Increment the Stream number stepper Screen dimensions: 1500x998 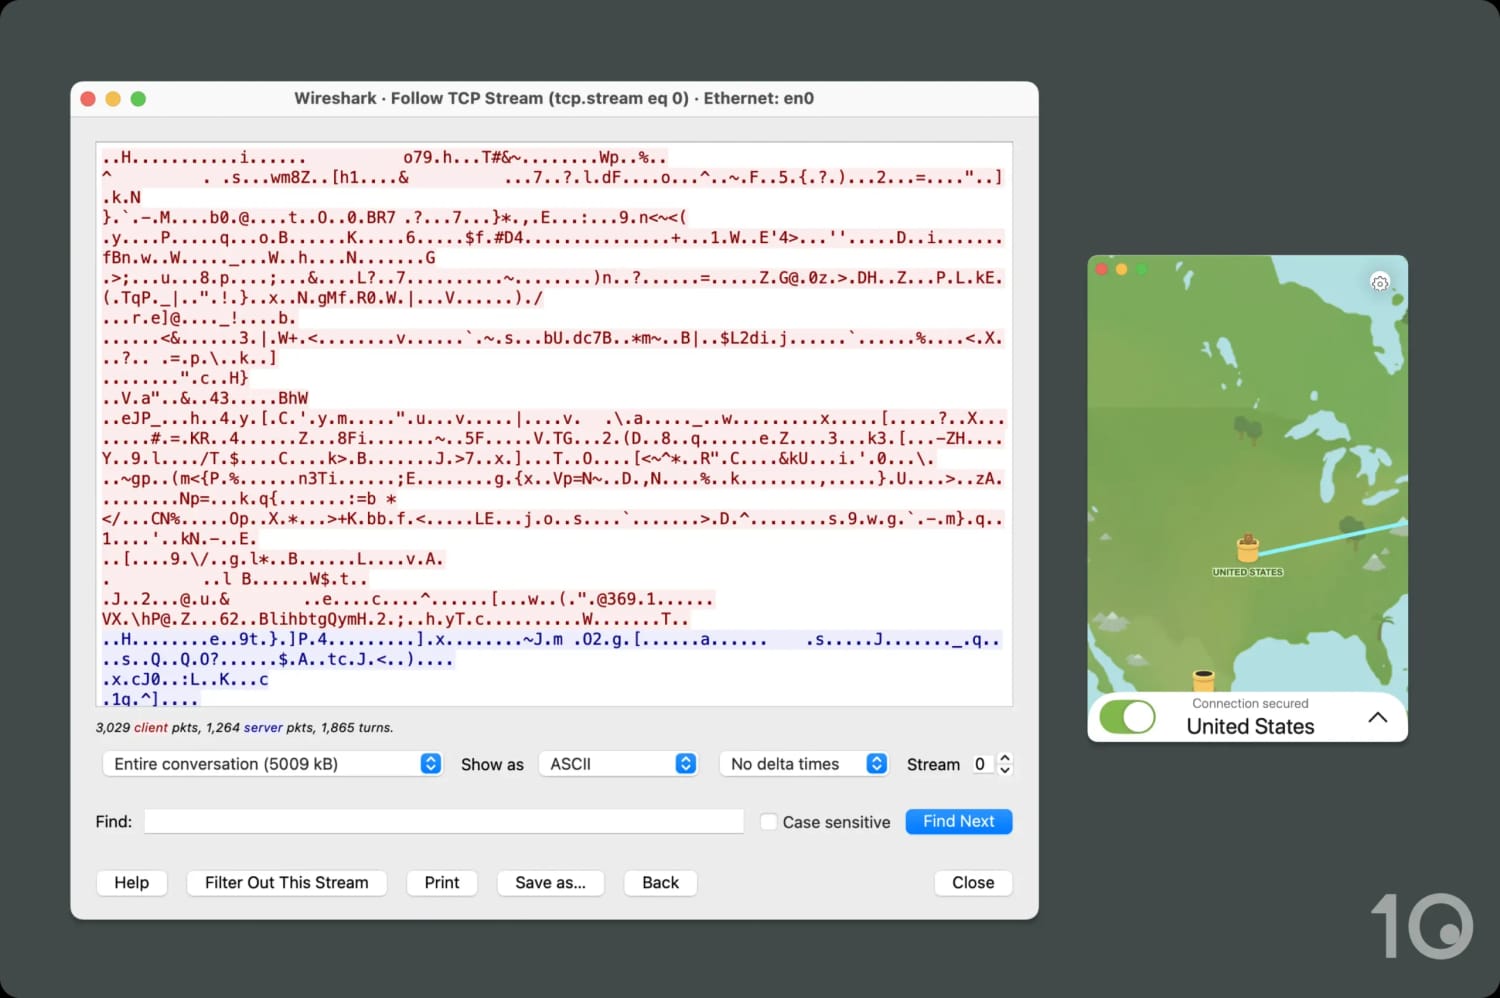pyautogui.click(x=1003, y=758)
